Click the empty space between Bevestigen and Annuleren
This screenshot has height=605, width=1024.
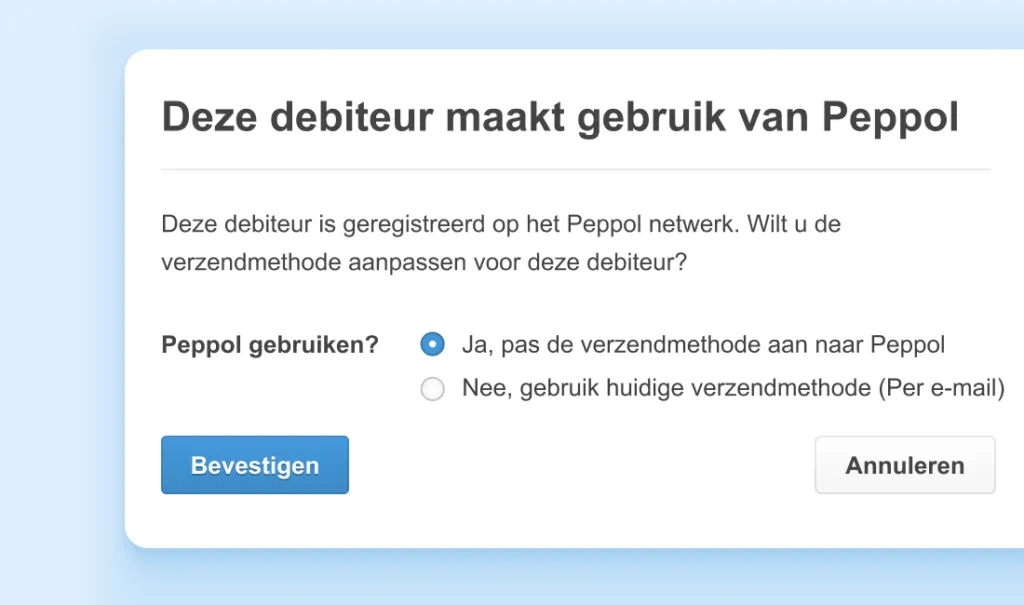click(580, 465)
